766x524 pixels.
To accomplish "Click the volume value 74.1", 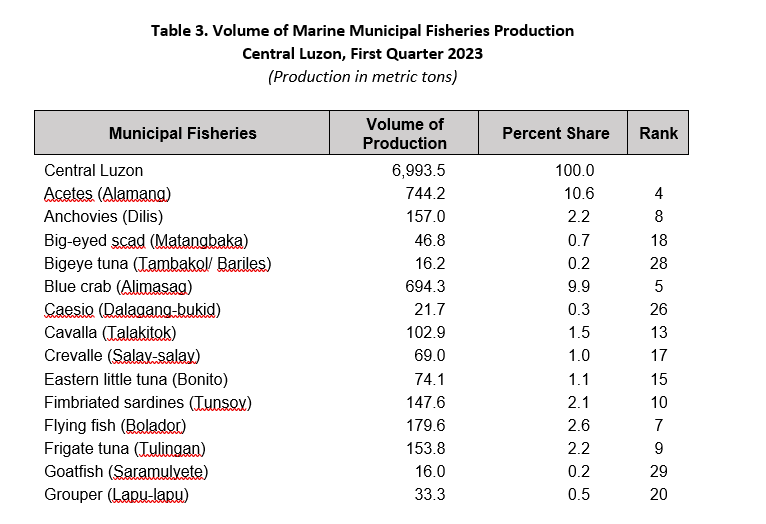I will tap(430, 379).
